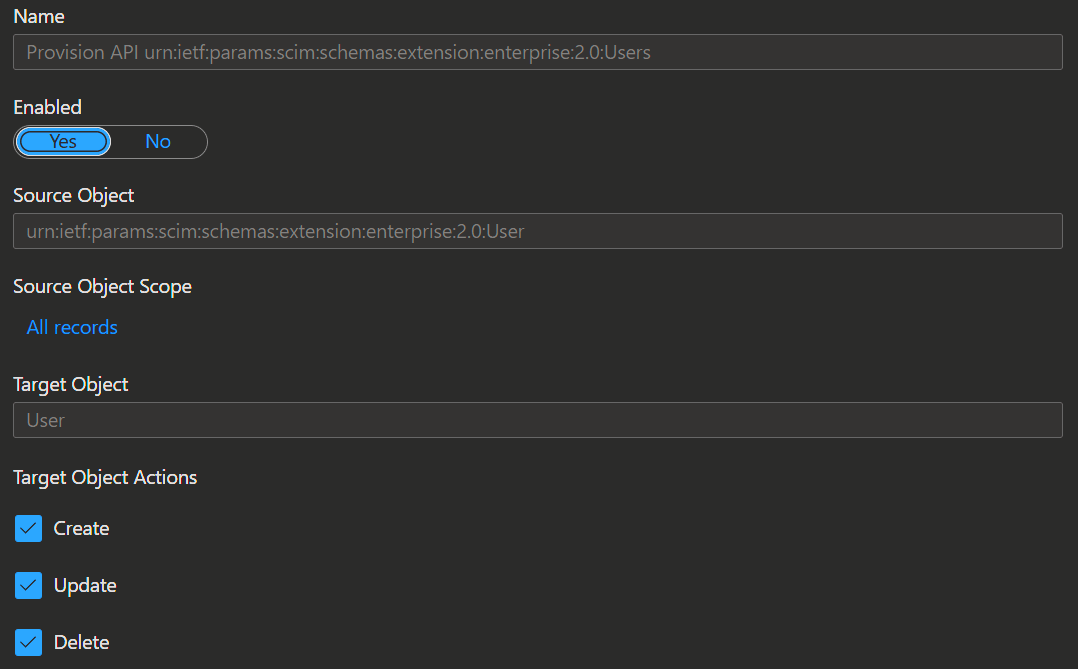Screen dimensions: 1078x669
Task: Focus the Source Object text field
Action: tap(538, 231)
